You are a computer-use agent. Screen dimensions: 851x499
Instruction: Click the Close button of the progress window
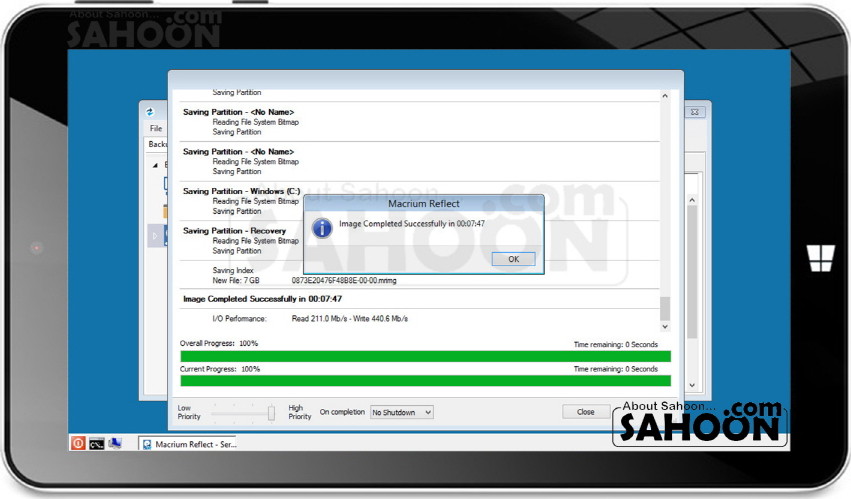(585, 412)
